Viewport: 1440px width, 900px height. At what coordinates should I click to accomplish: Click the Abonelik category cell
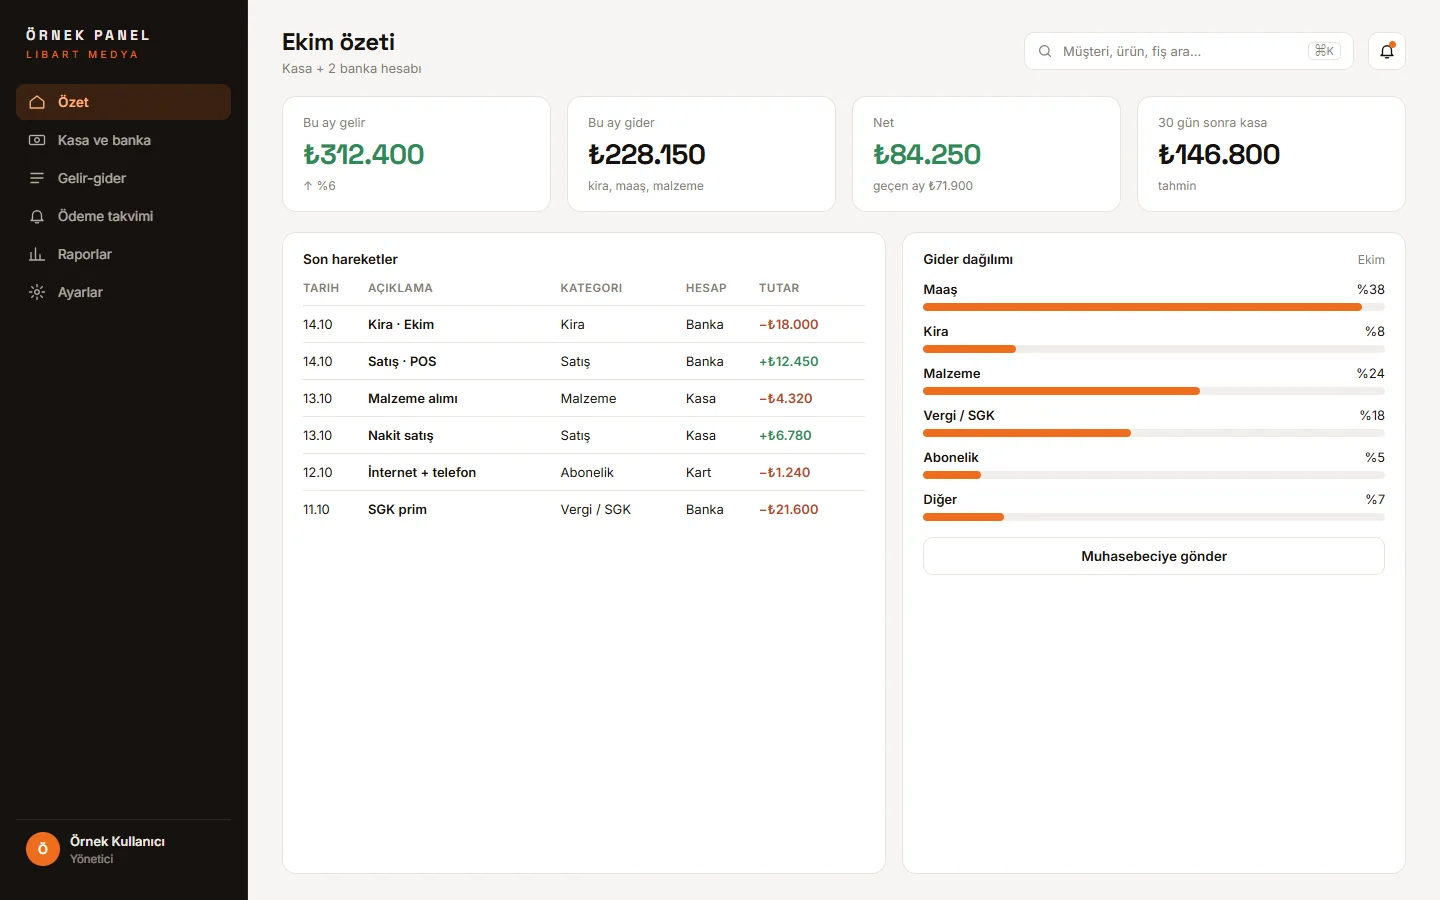coord(587,472)
